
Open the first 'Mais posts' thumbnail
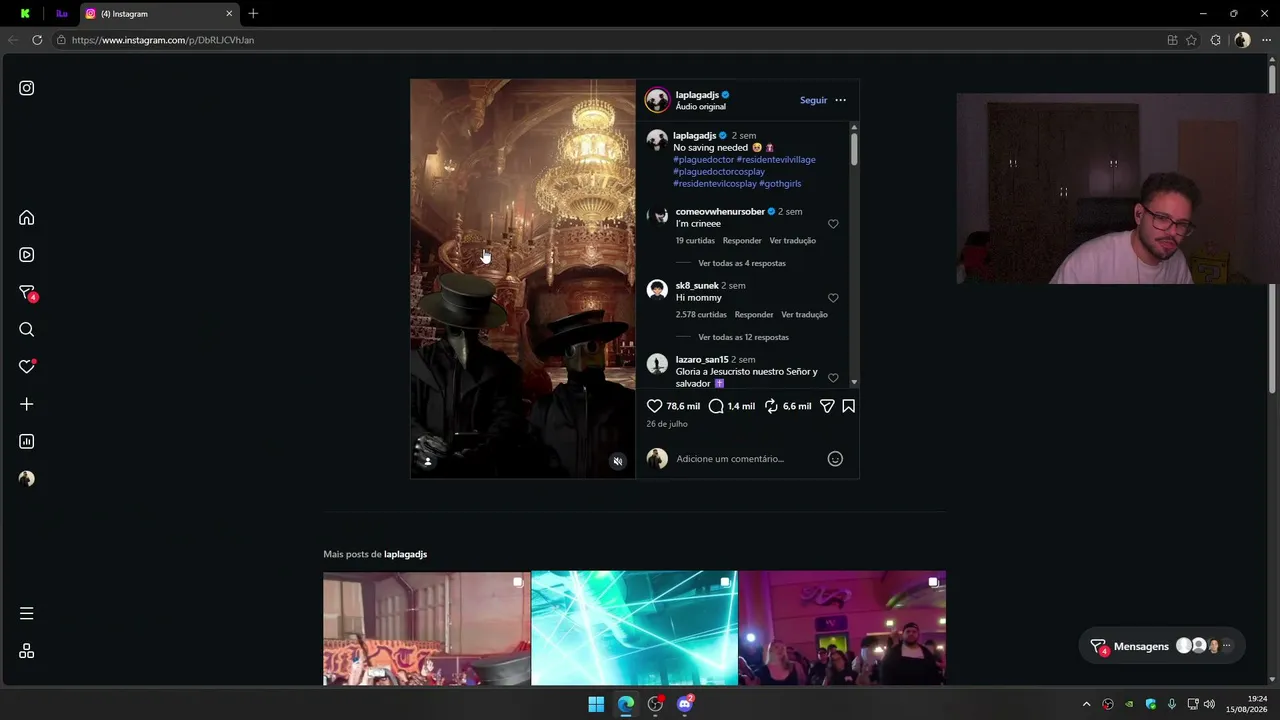click(x=427, y=628)
